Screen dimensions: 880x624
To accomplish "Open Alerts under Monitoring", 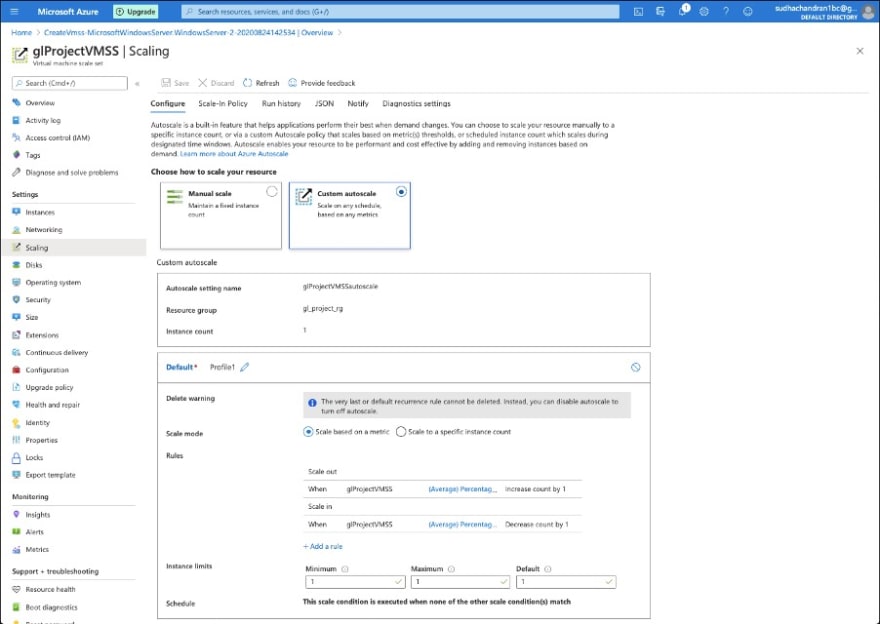I will [34, 532].
